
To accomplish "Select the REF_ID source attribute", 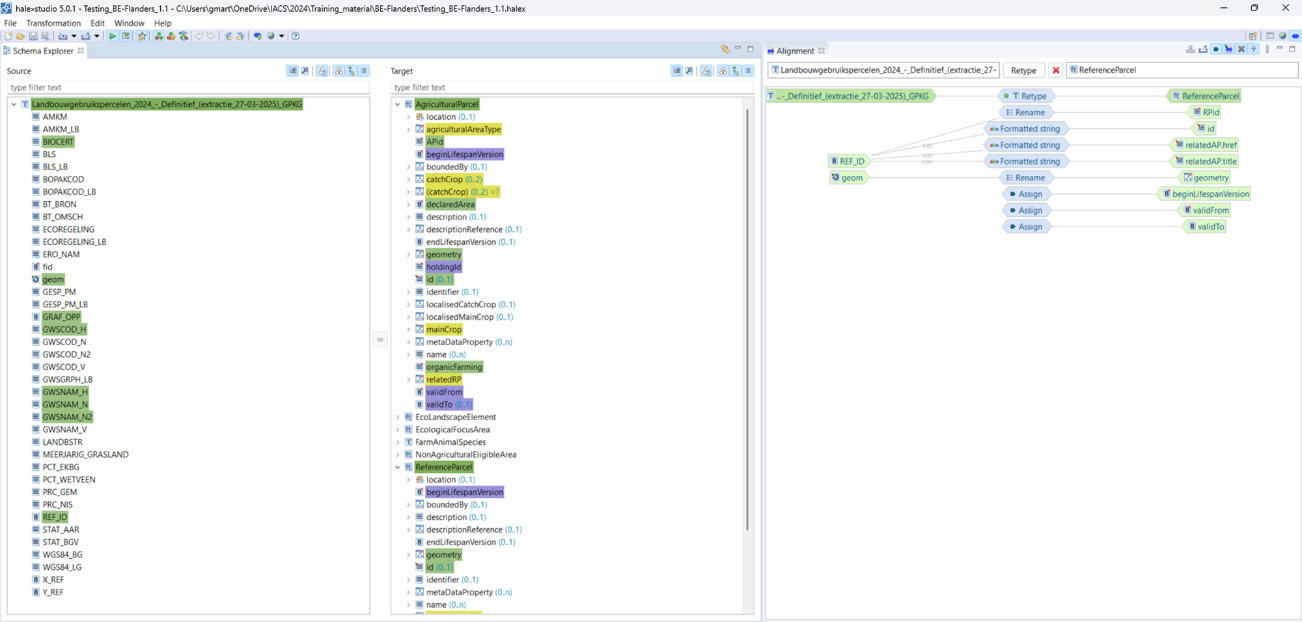I will click(55, 517).
